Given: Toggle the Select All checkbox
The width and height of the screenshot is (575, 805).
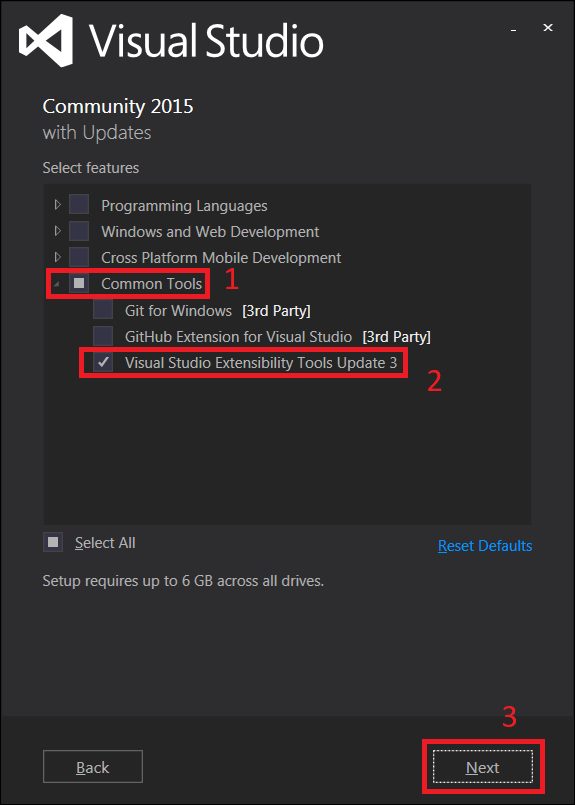Looking at the screenshot, I should (53, 542).
